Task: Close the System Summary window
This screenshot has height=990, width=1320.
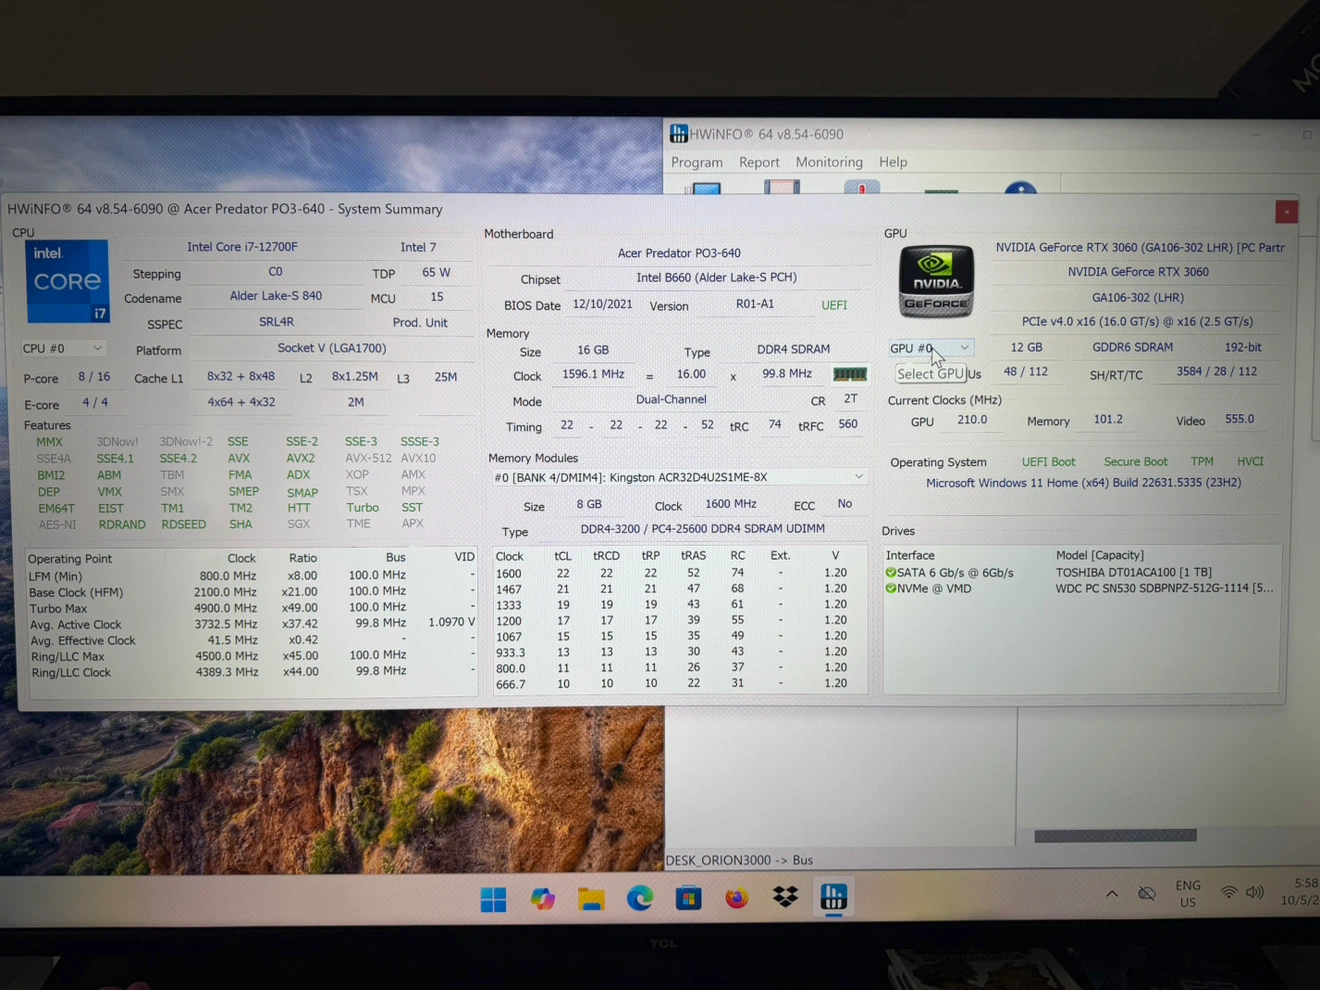Action: tap(1286, 211)
